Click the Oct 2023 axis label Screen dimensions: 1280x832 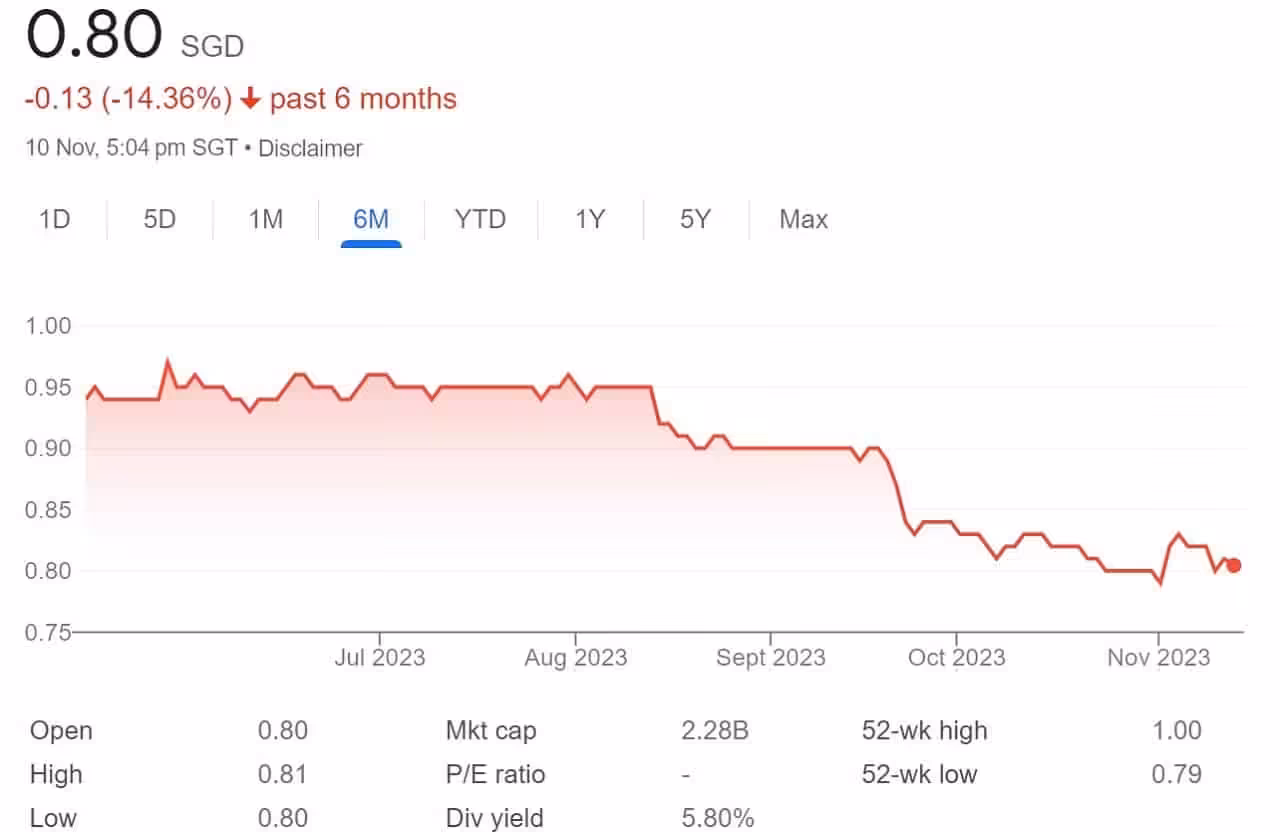coord(957,657)
